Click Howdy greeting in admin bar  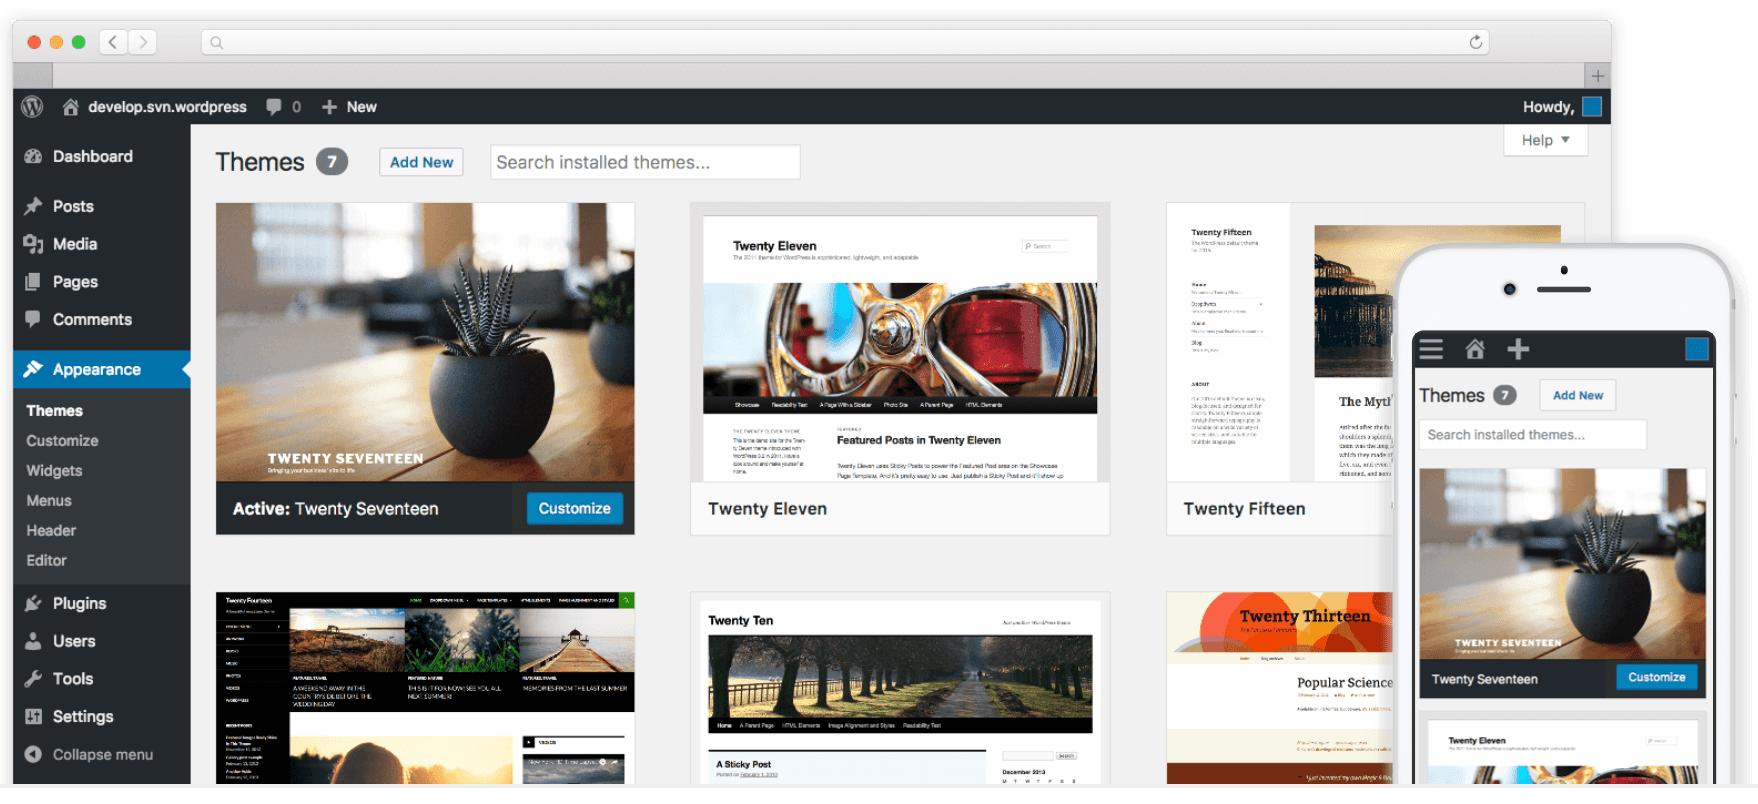coord(1548,107)
